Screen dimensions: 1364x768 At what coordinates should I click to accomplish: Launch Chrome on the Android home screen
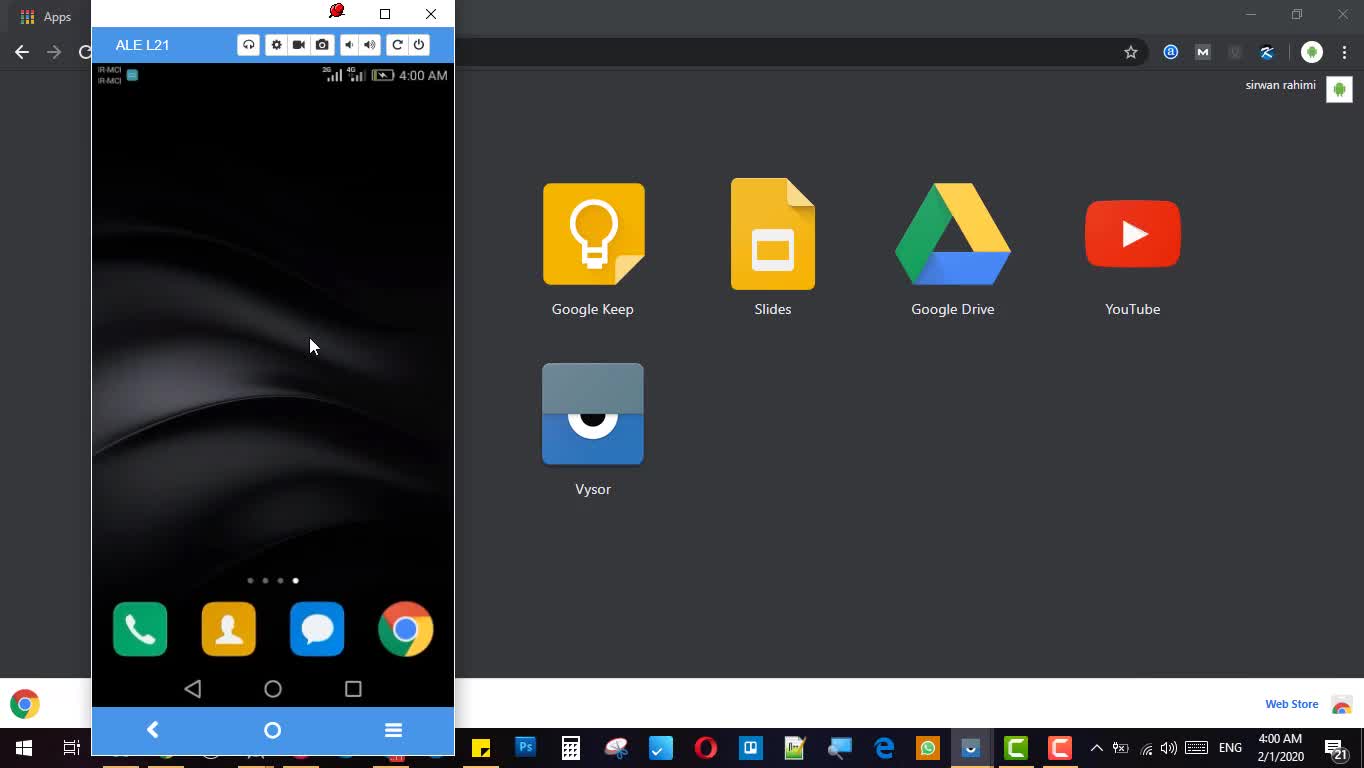point(405,629)
